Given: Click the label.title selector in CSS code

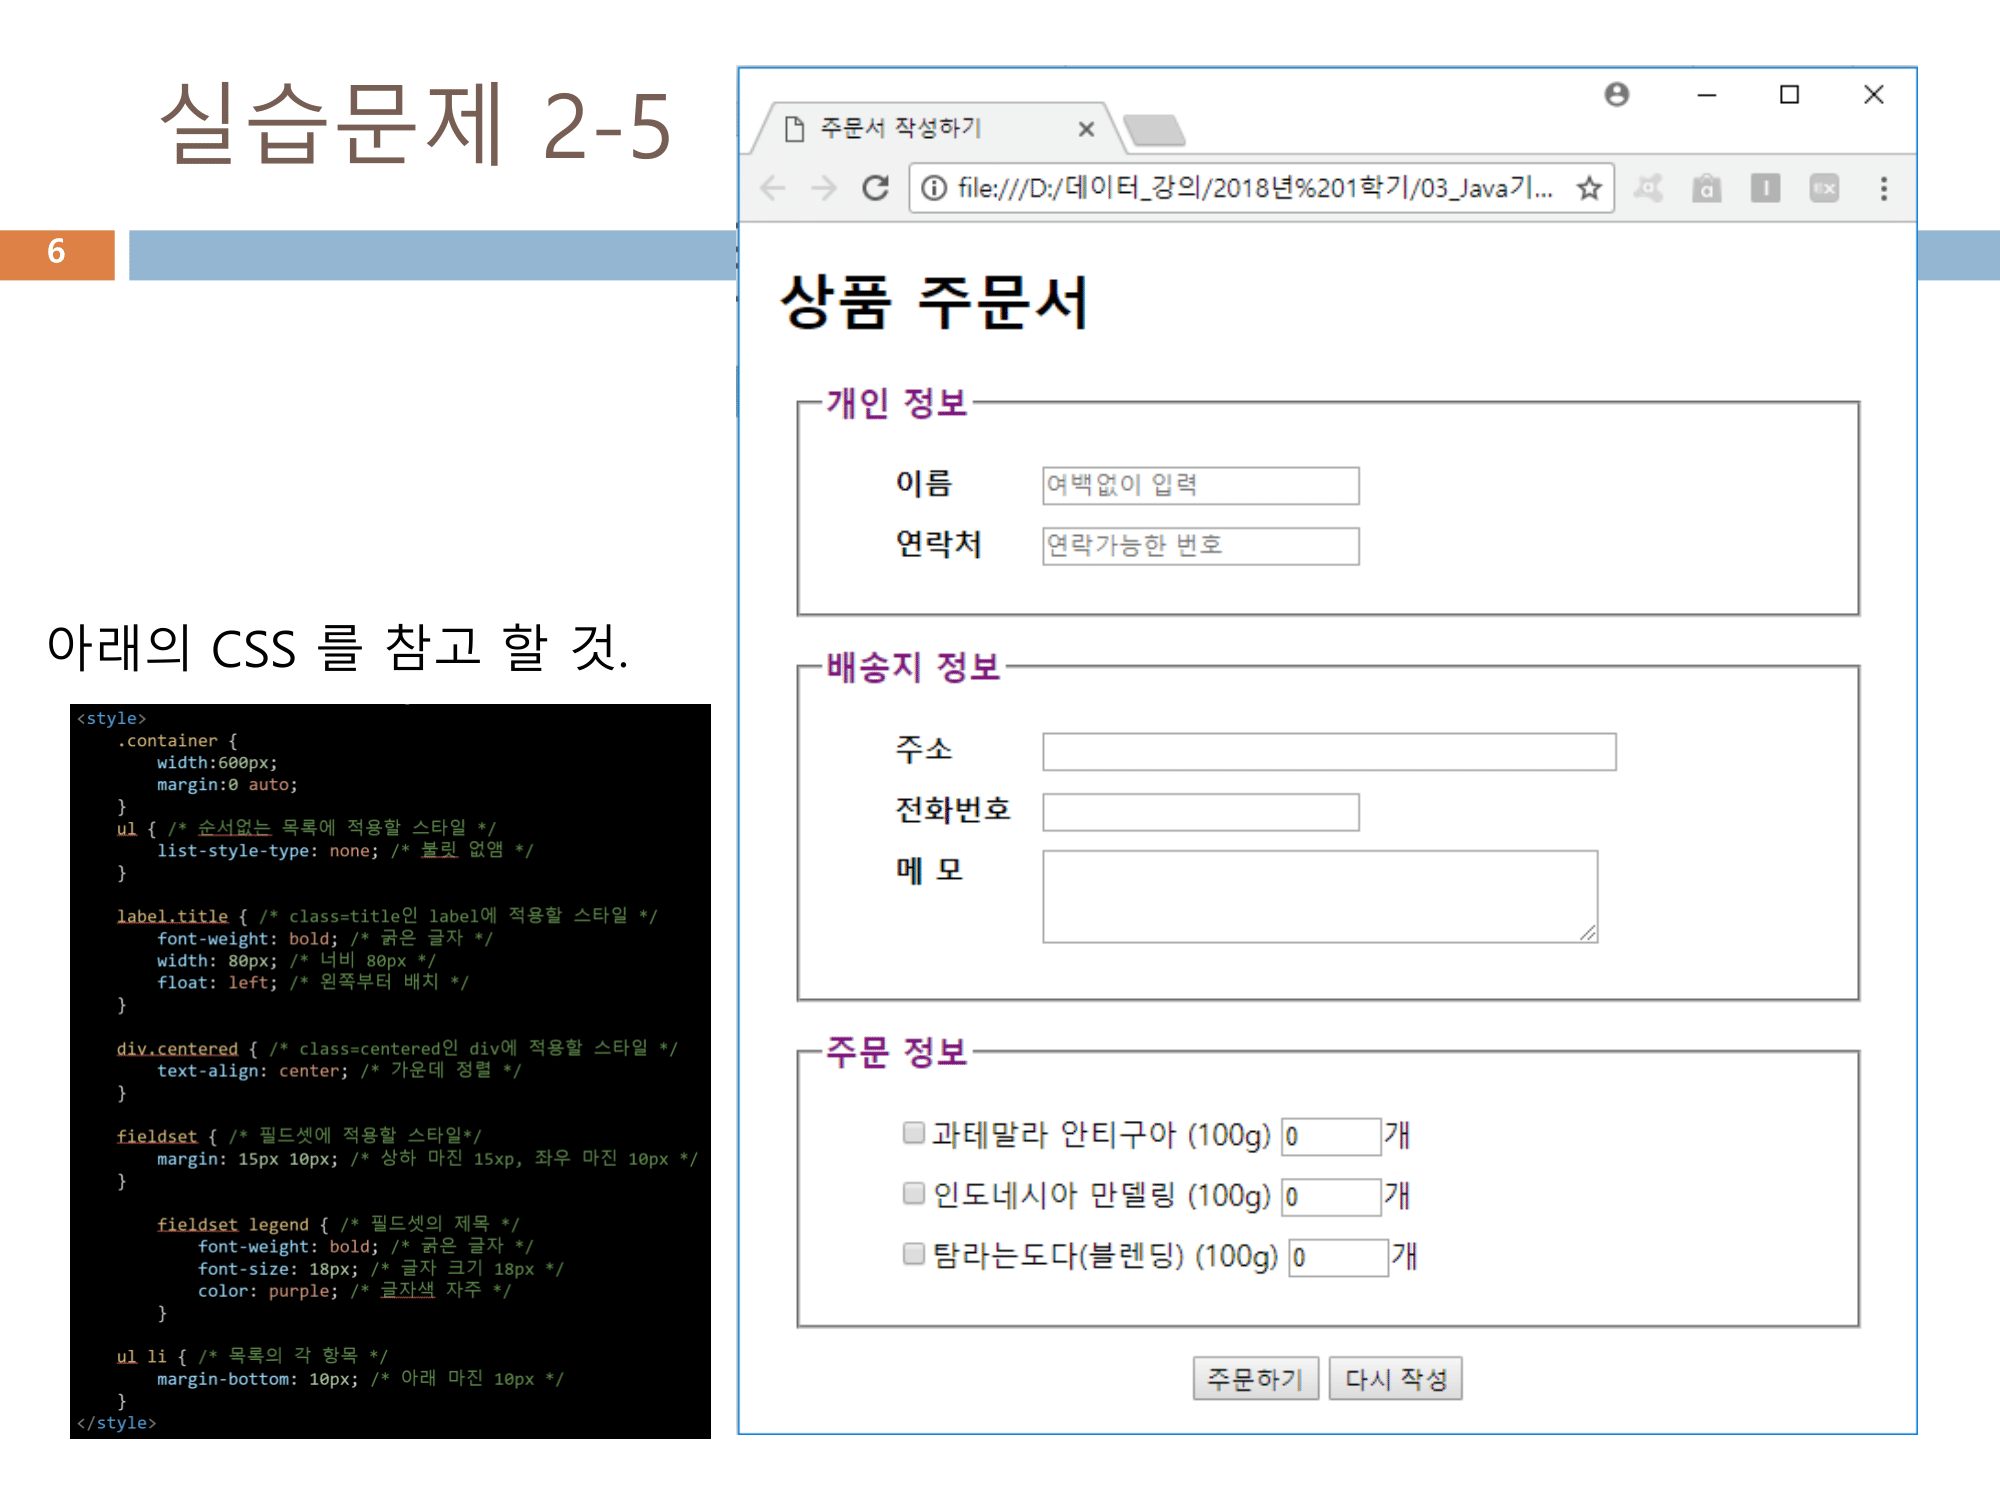Looking at the screenshot, I should pos(172,916).
